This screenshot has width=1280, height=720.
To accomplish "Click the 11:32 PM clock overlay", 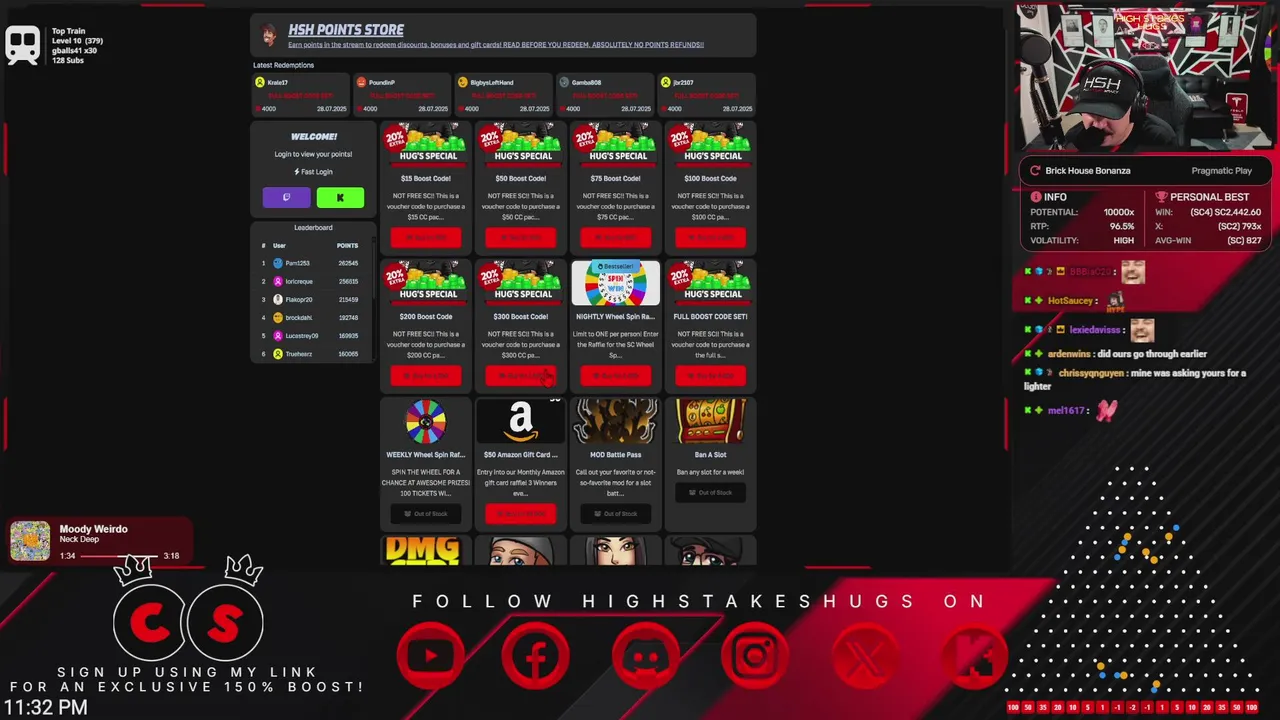I will [44, 707].
